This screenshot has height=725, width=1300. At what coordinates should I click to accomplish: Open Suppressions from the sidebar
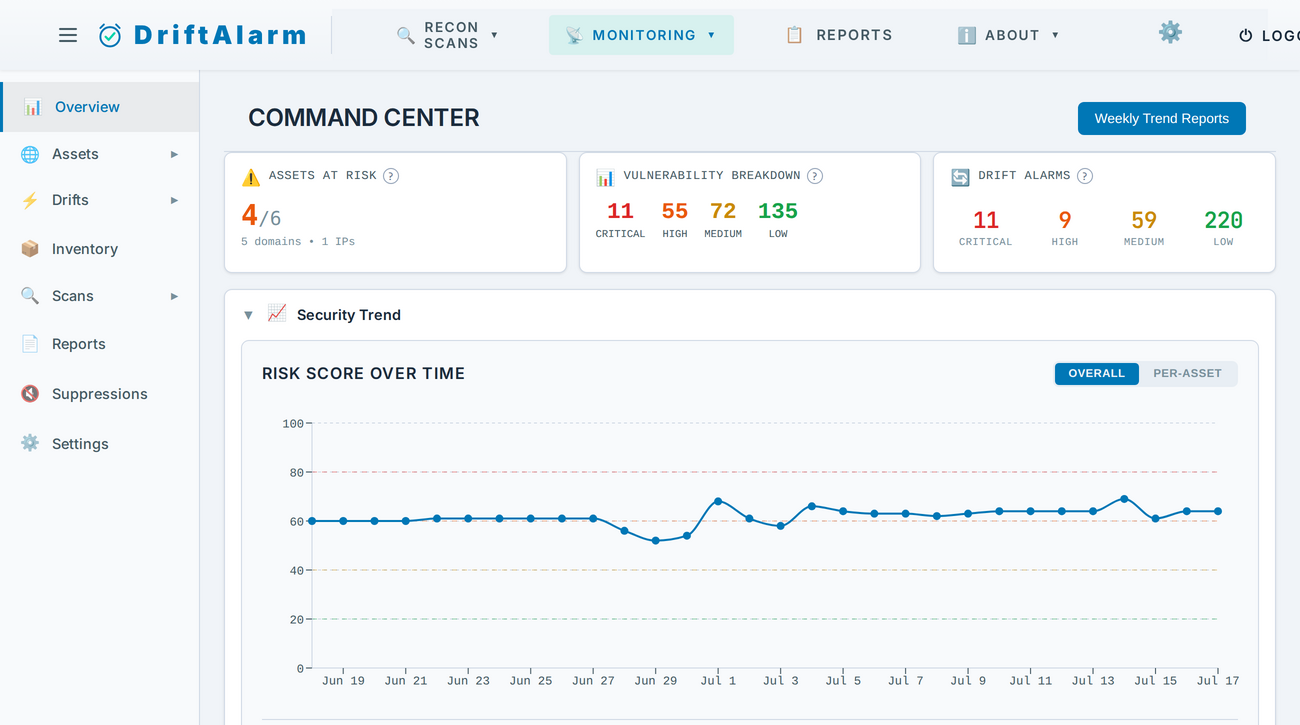pyautogui.click(x=100, y=394)
